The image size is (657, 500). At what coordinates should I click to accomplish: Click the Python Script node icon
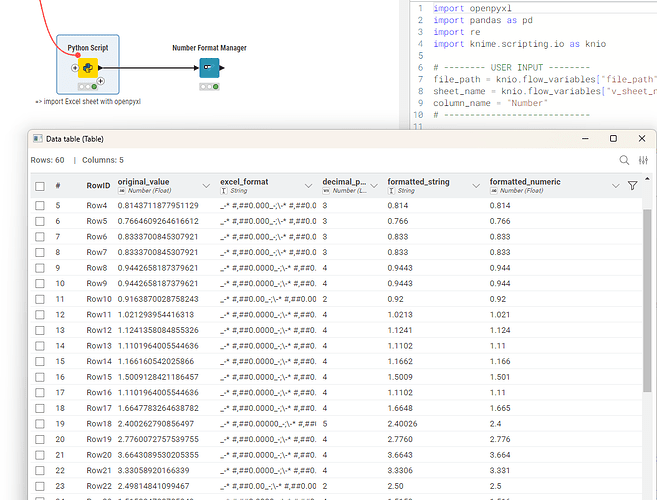88,68
